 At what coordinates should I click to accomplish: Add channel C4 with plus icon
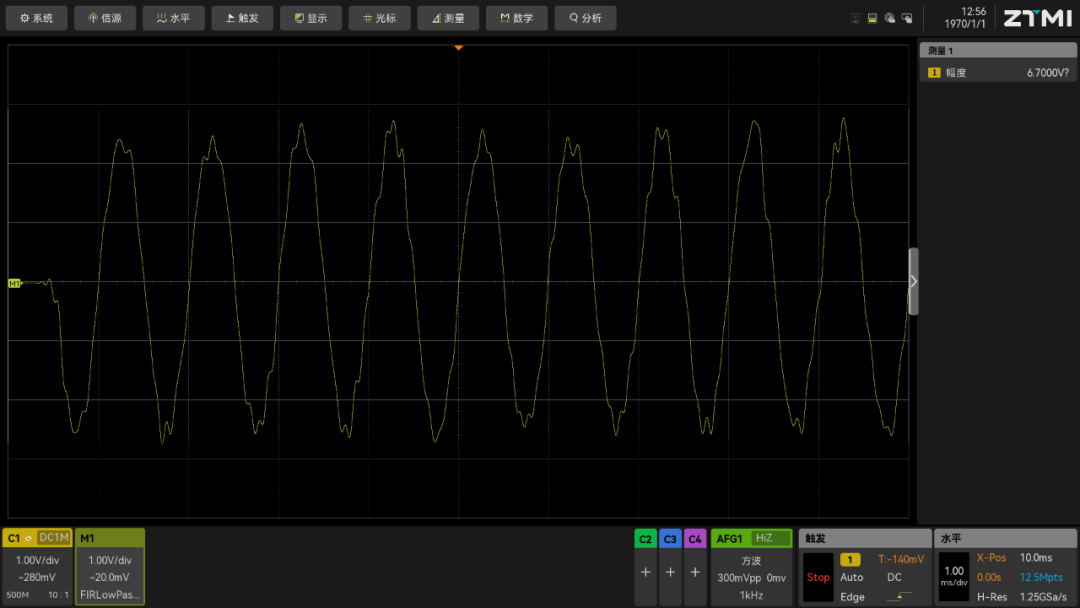coord(695,572)
